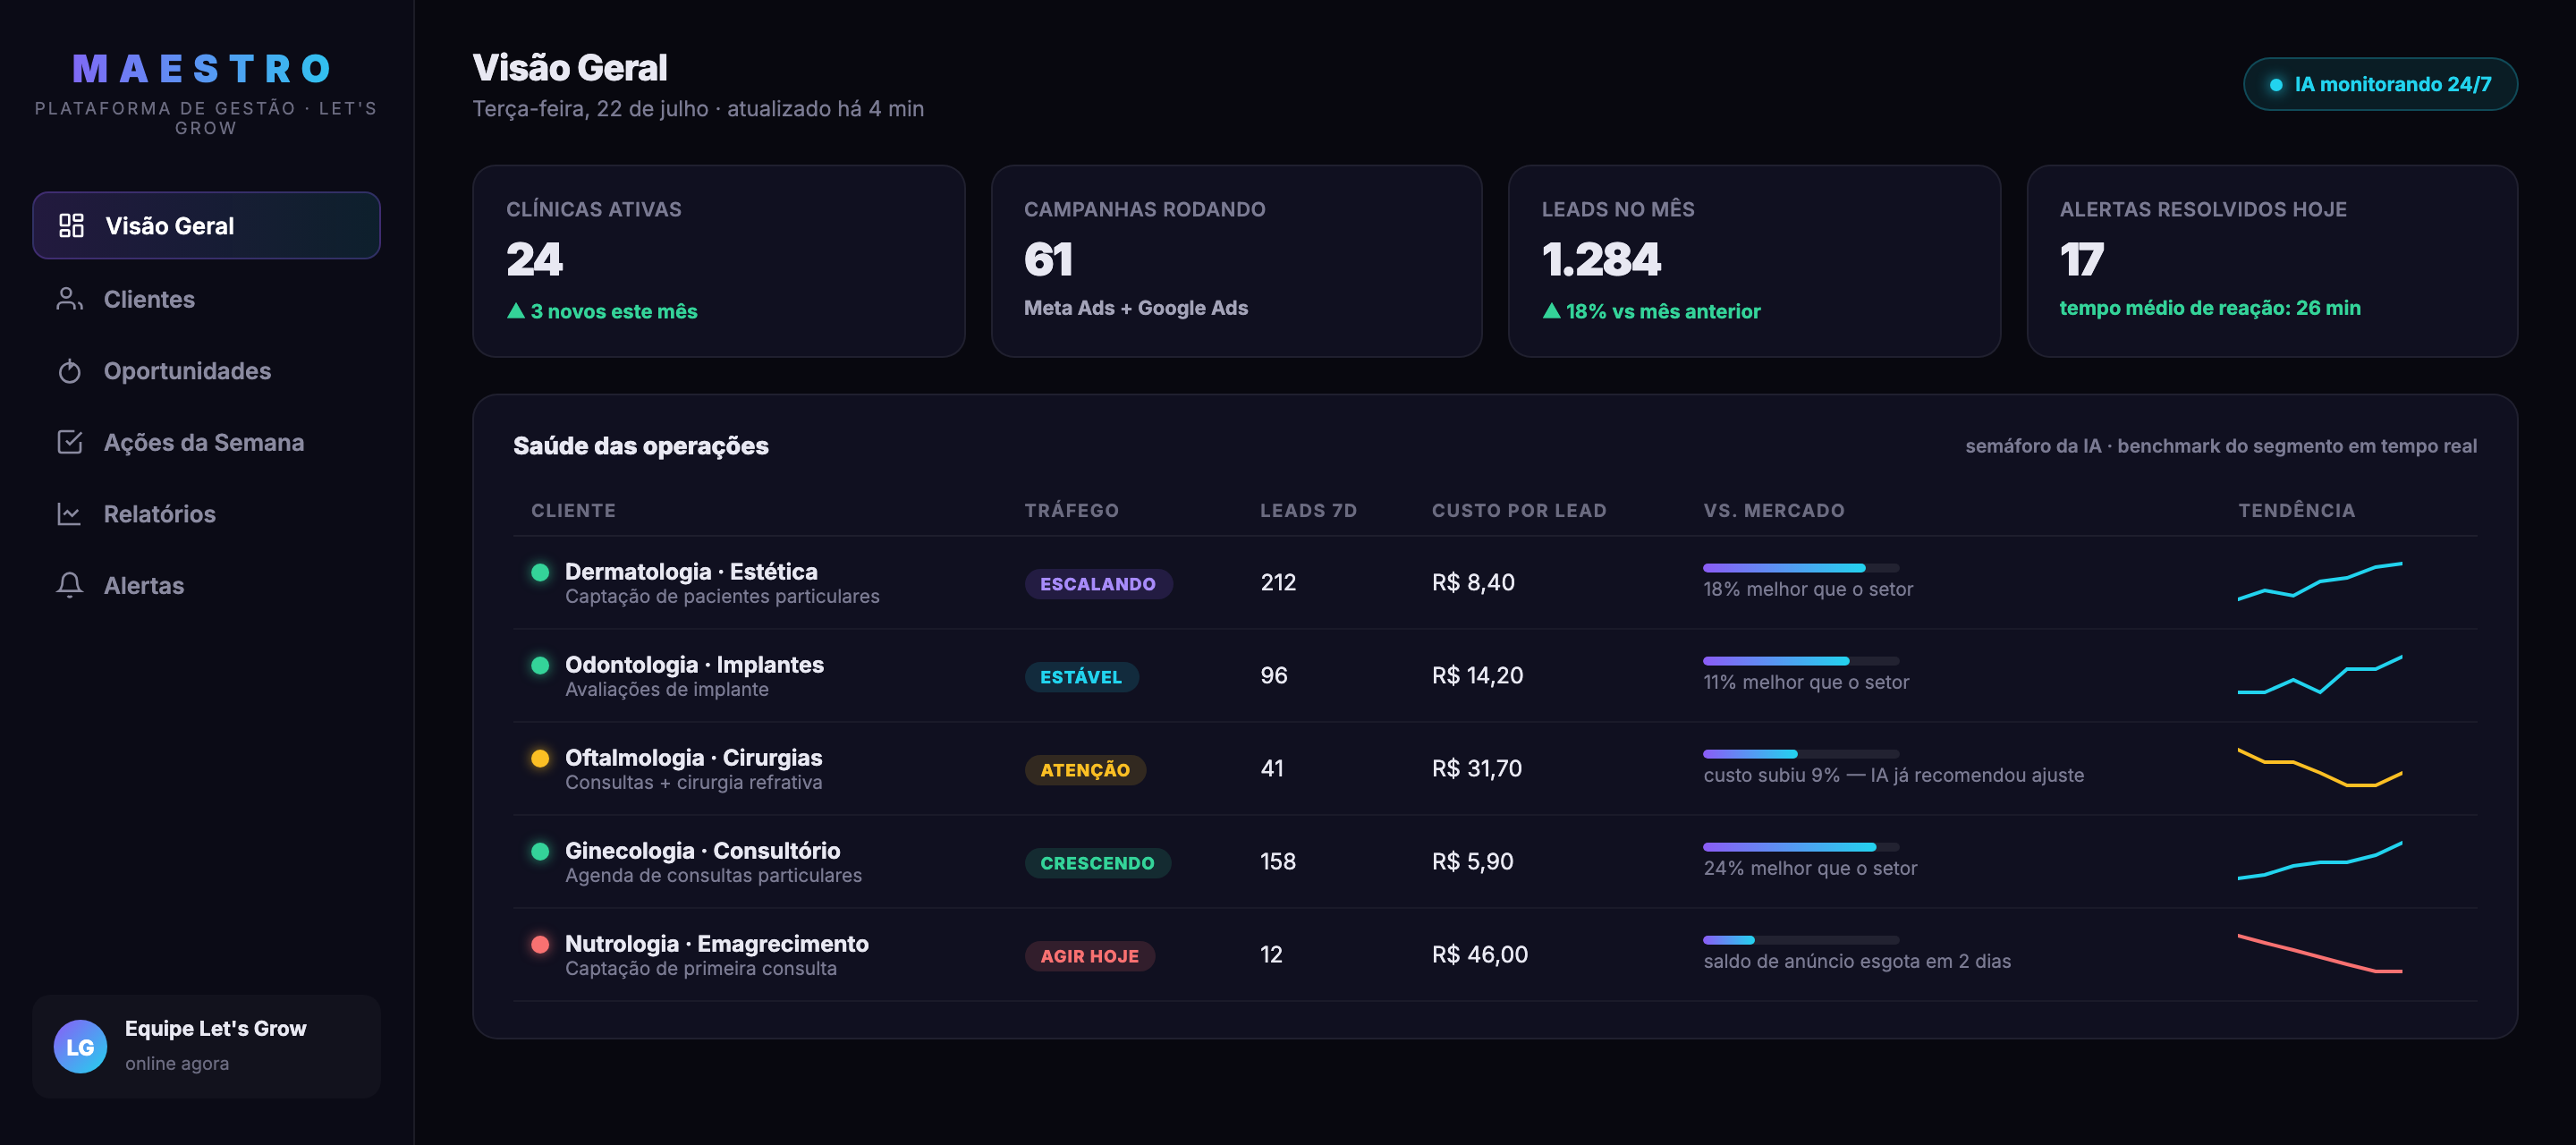Click the Clientes people icon

click(x=69, y=298)
